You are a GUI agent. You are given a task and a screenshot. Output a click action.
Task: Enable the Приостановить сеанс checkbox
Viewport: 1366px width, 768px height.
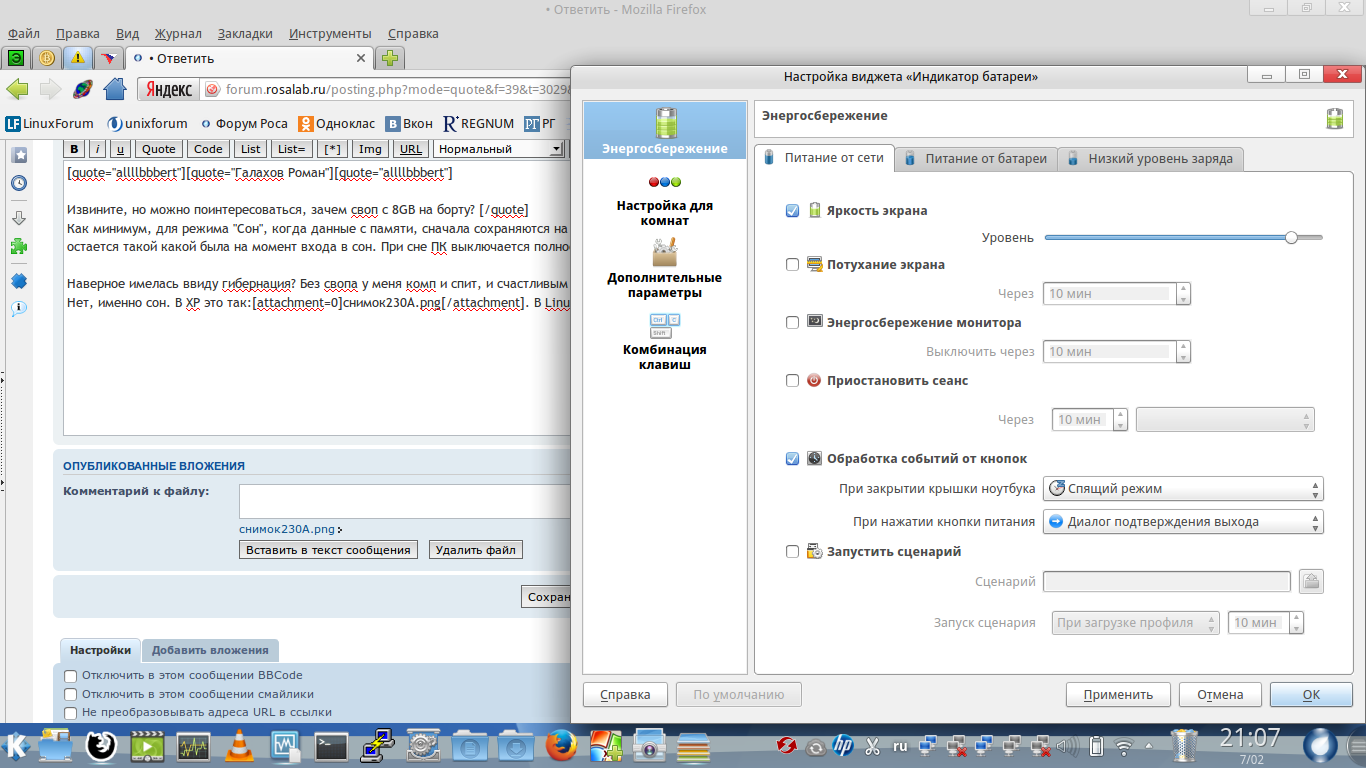pos(793,381)
